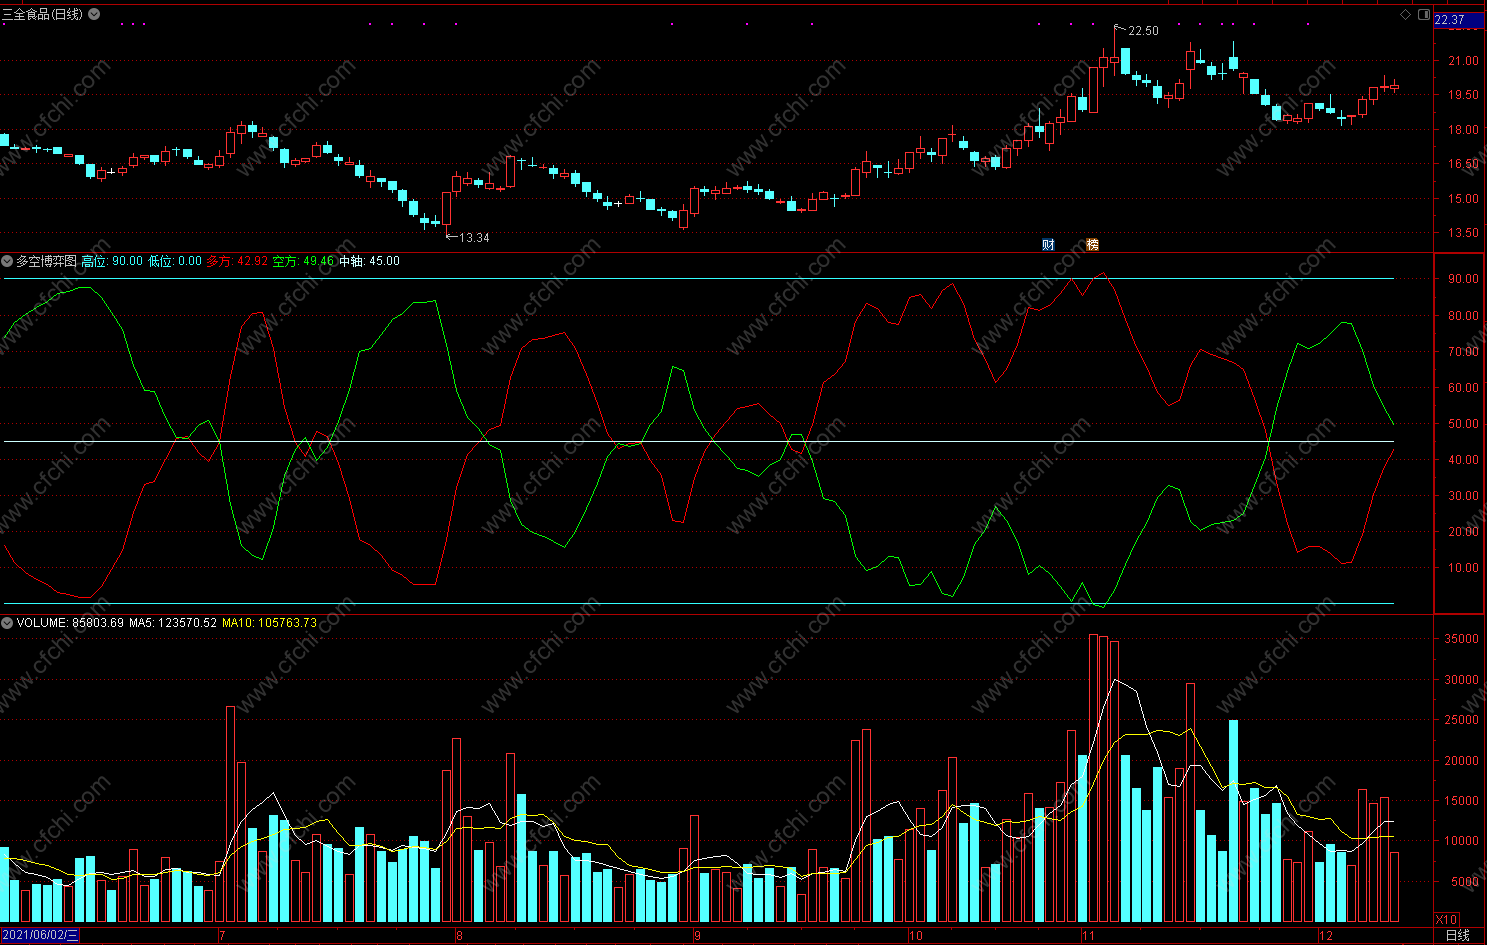Click month 12 marker on time axis
1487x945 pixels.
coord(1326,936)
